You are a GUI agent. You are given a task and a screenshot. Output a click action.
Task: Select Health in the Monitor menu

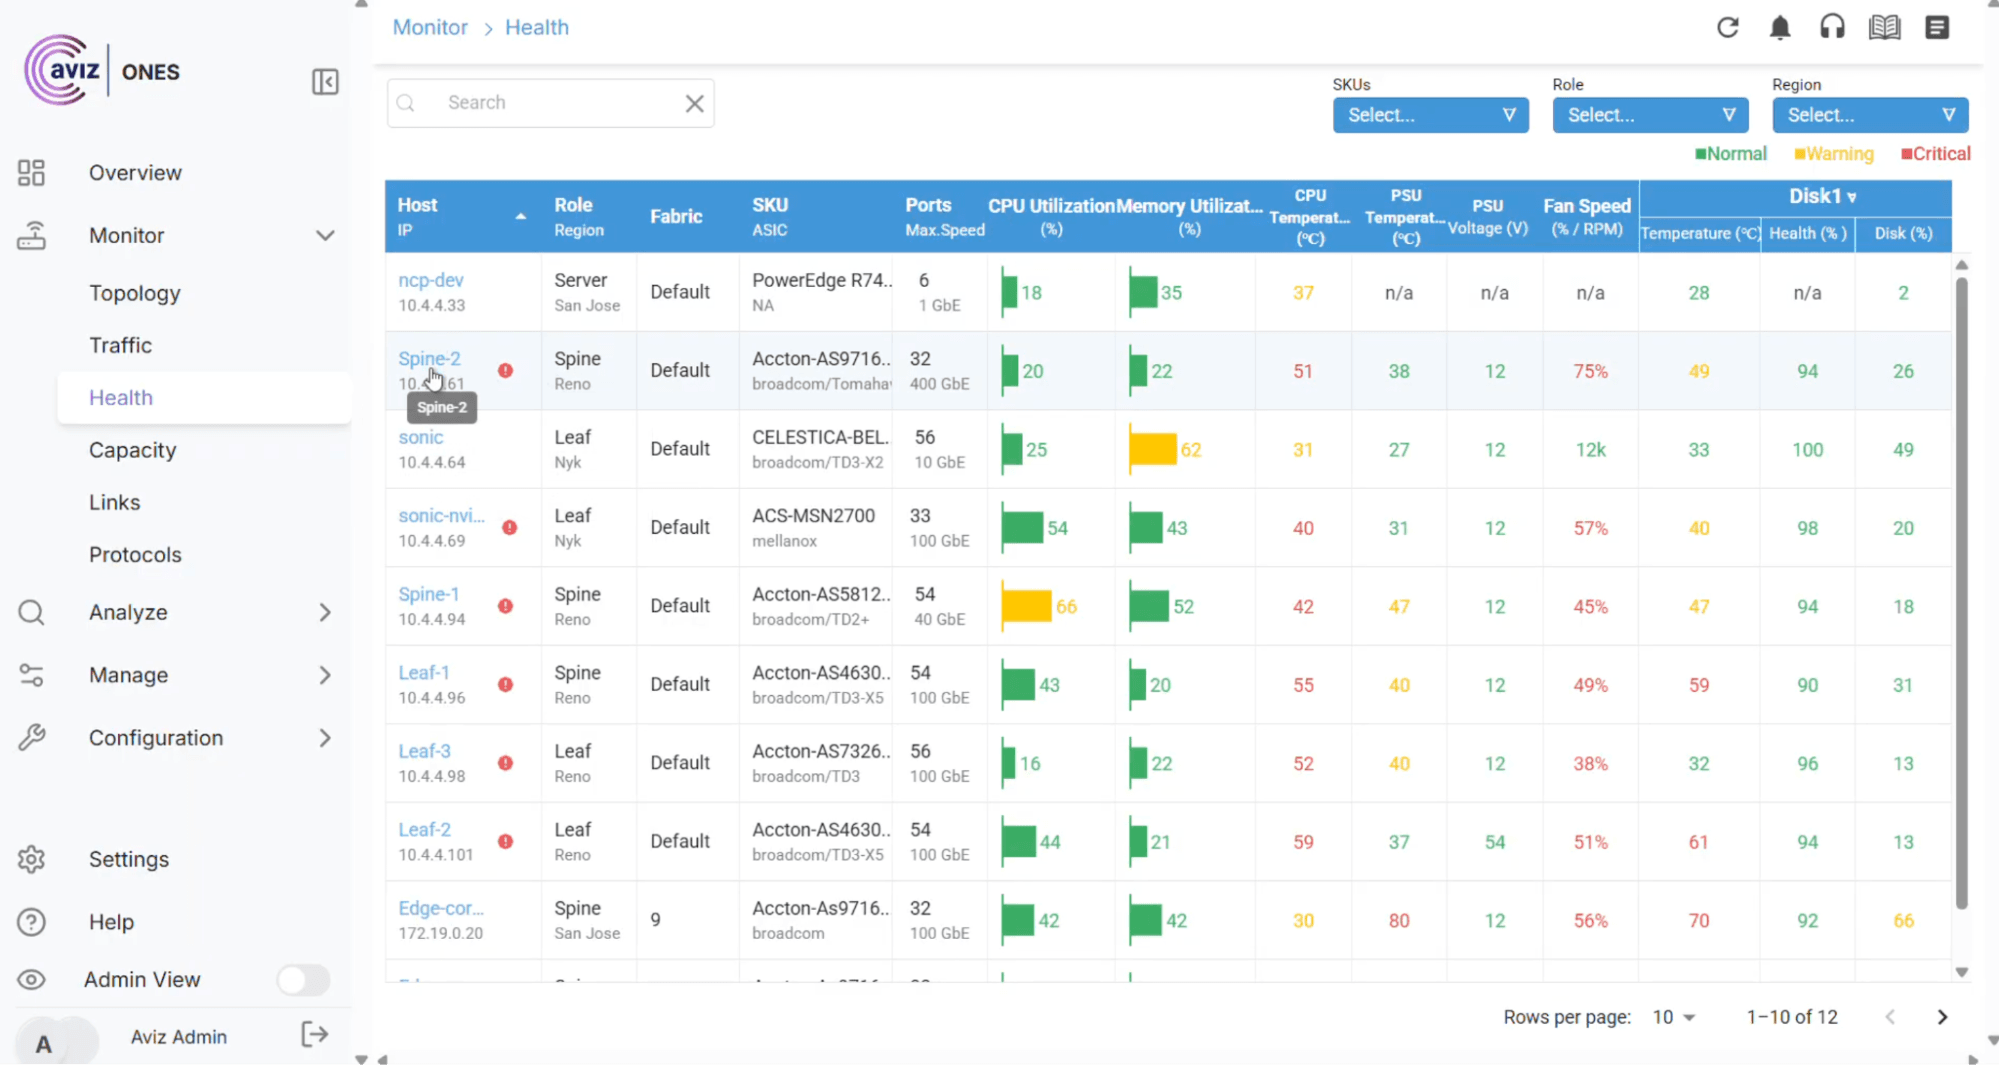coord(119,397)
